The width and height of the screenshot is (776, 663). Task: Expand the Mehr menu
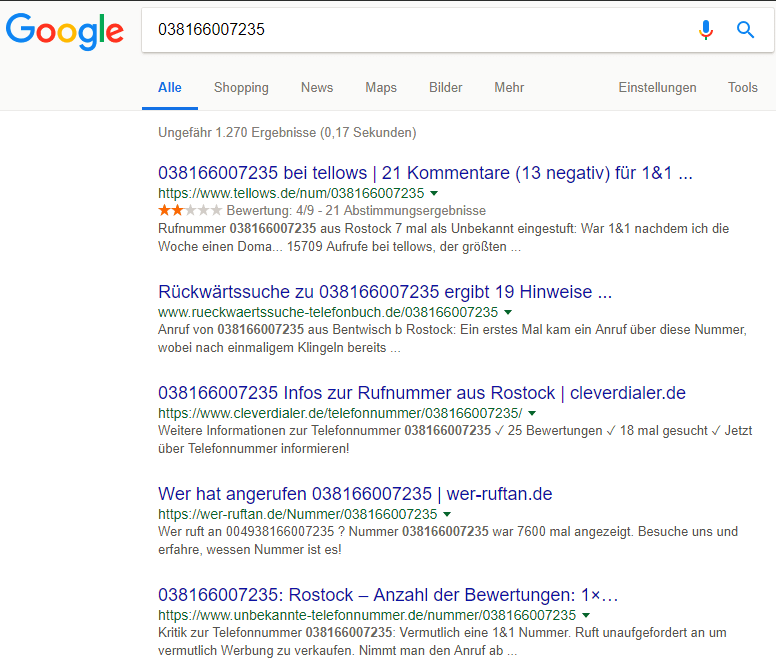click(x=509, y=88)
